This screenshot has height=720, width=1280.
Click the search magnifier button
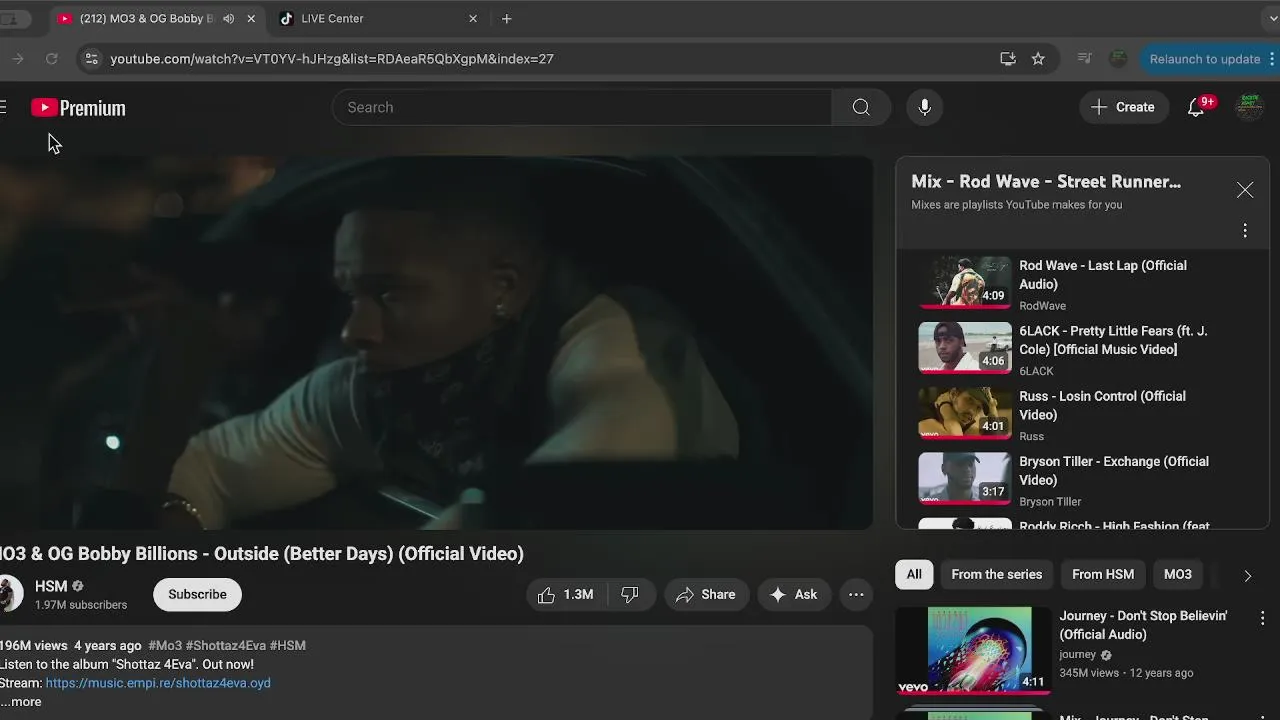tap(861, 107)
